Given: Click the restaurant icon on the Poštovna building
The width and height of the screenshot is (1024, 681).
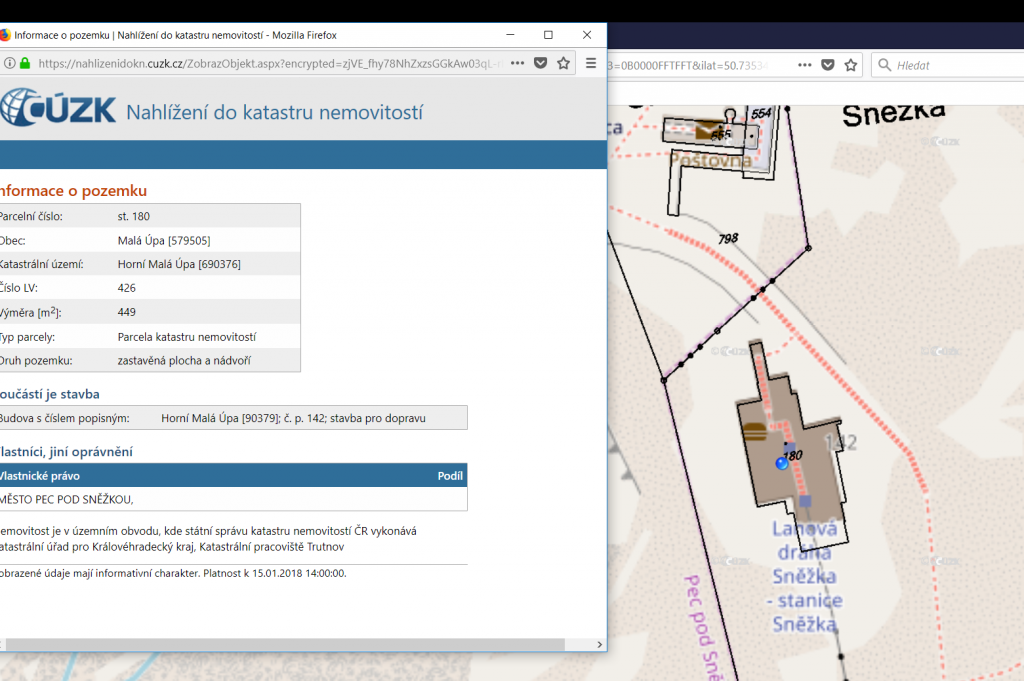Looking at the screenshot, I should (x=706, y=131).
